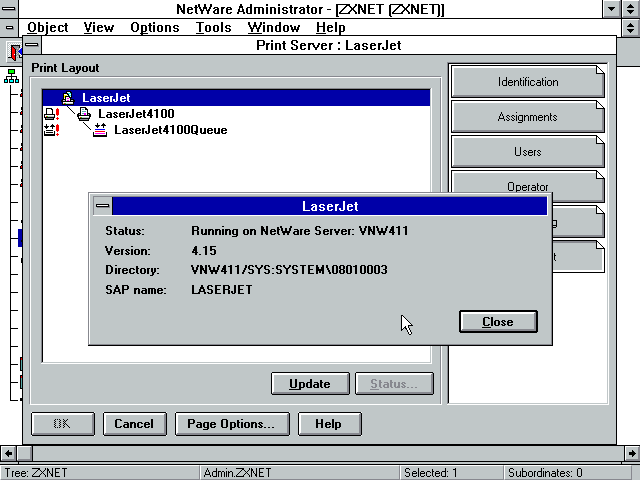640x480 pixels.
Task: Click 'Tree: ZXNET' in the status bar
Action: 36,473
